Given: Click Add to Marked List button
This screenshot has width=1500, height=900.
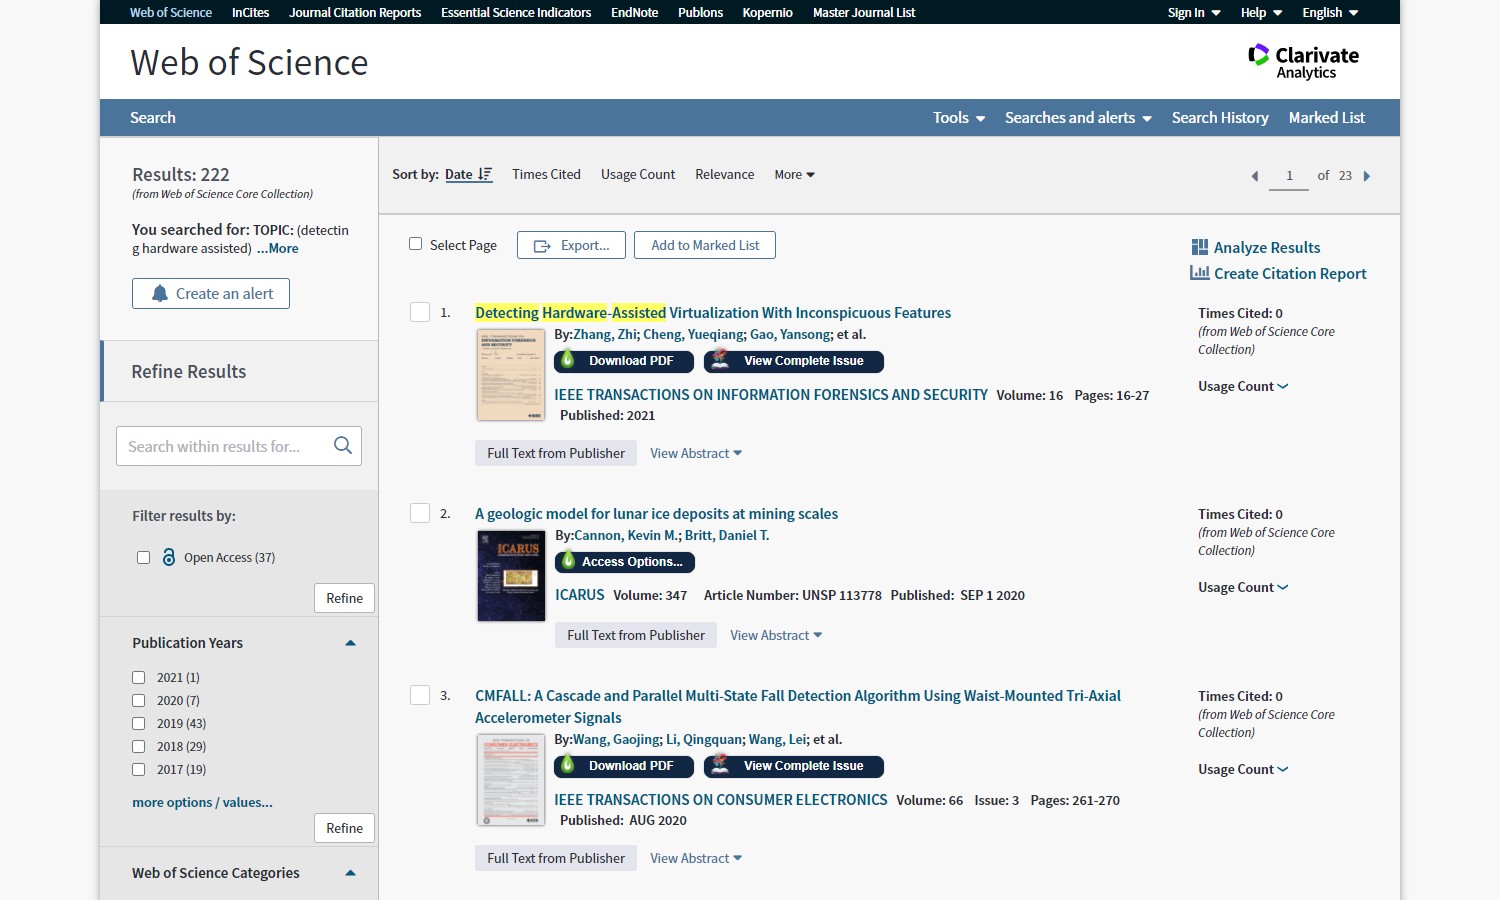Looking at the screenshot, I should (705, 245).
